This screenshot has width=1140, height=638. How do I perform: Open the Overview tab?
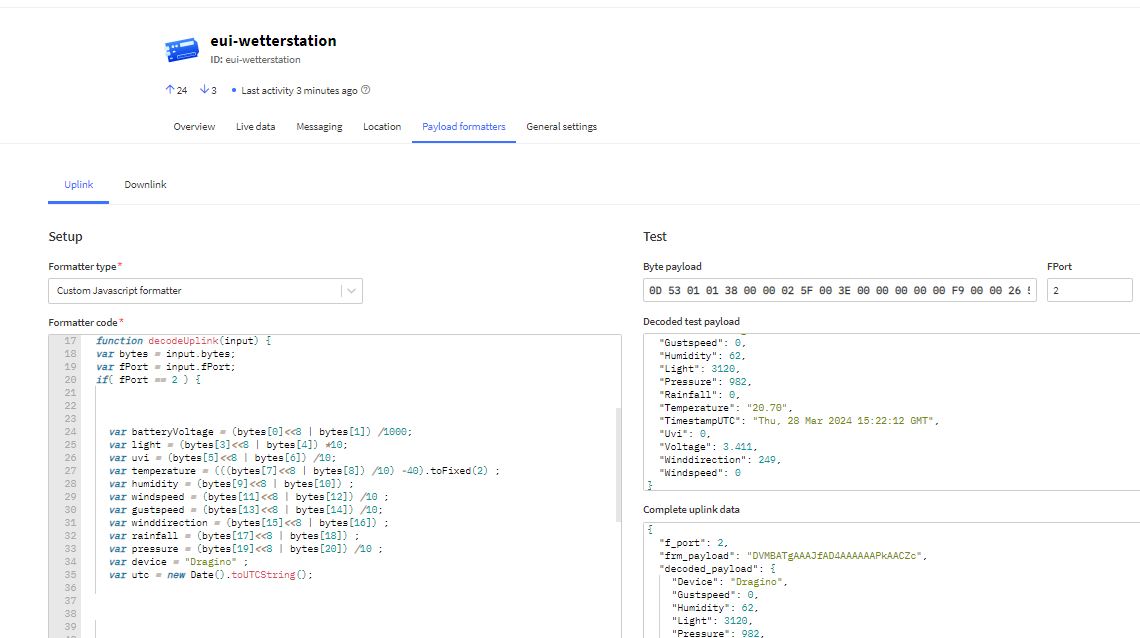194,126
